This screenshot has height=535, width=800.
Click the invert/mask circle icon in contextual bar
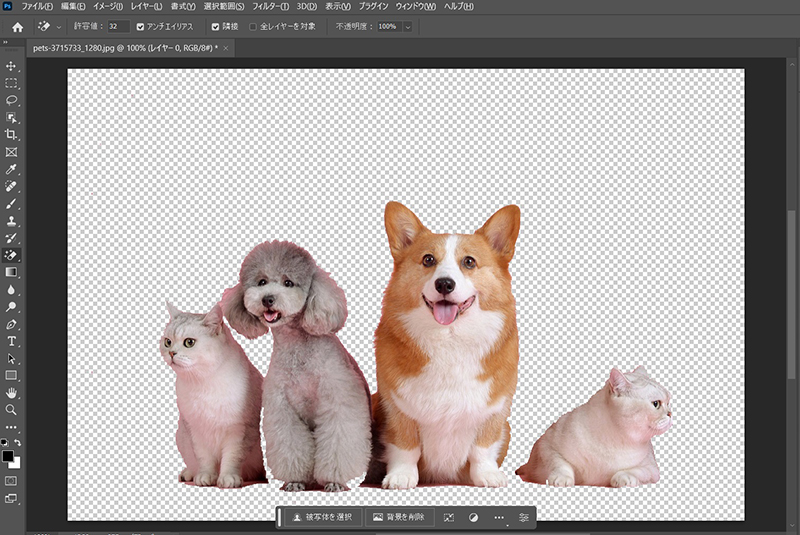[473, 517]
